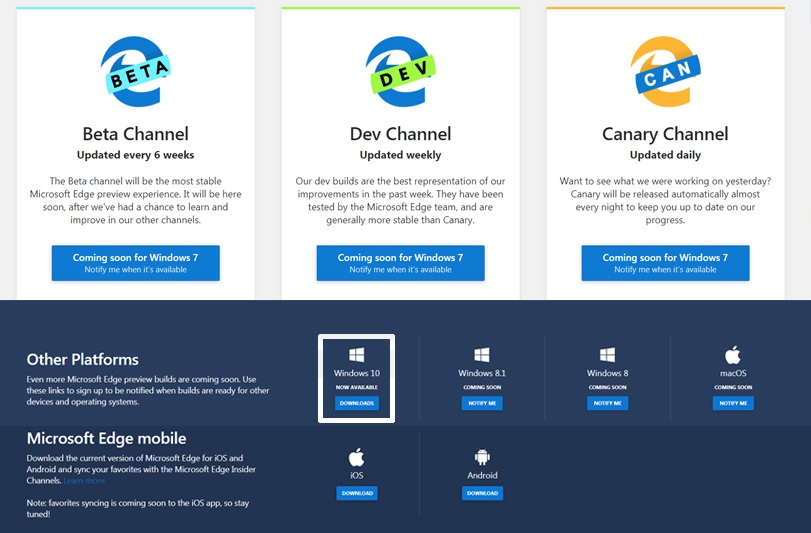
Task: Click 'COMING SOON' under Windows 8.1
Action: coord(482,387)
